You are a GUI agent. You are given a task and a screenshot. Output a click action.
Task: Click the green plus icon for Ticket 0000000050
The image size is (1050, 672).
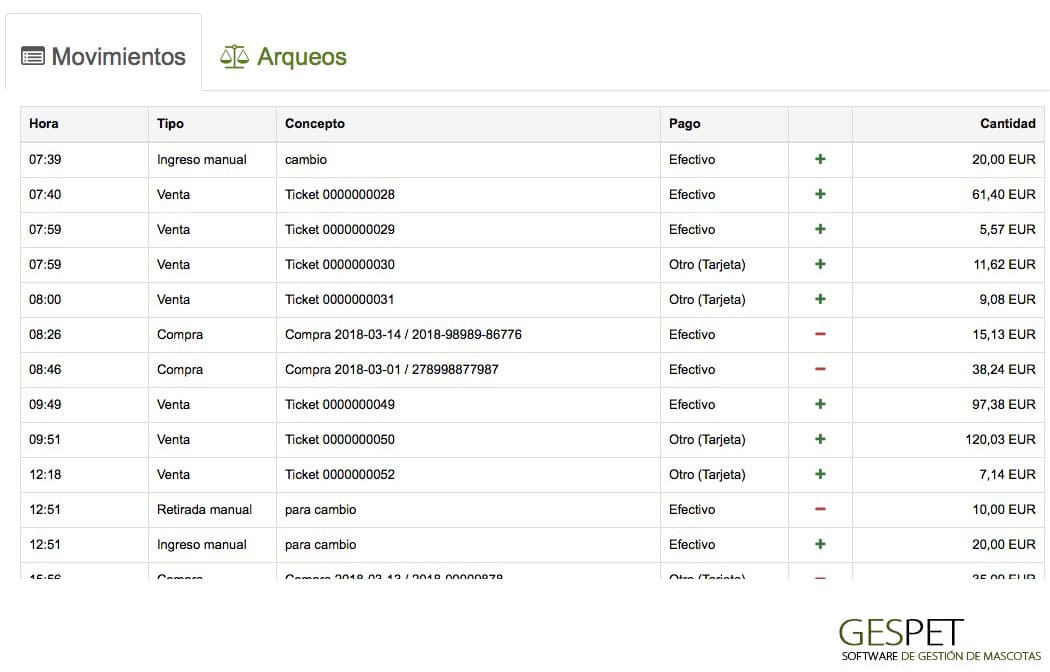(820, 439)
